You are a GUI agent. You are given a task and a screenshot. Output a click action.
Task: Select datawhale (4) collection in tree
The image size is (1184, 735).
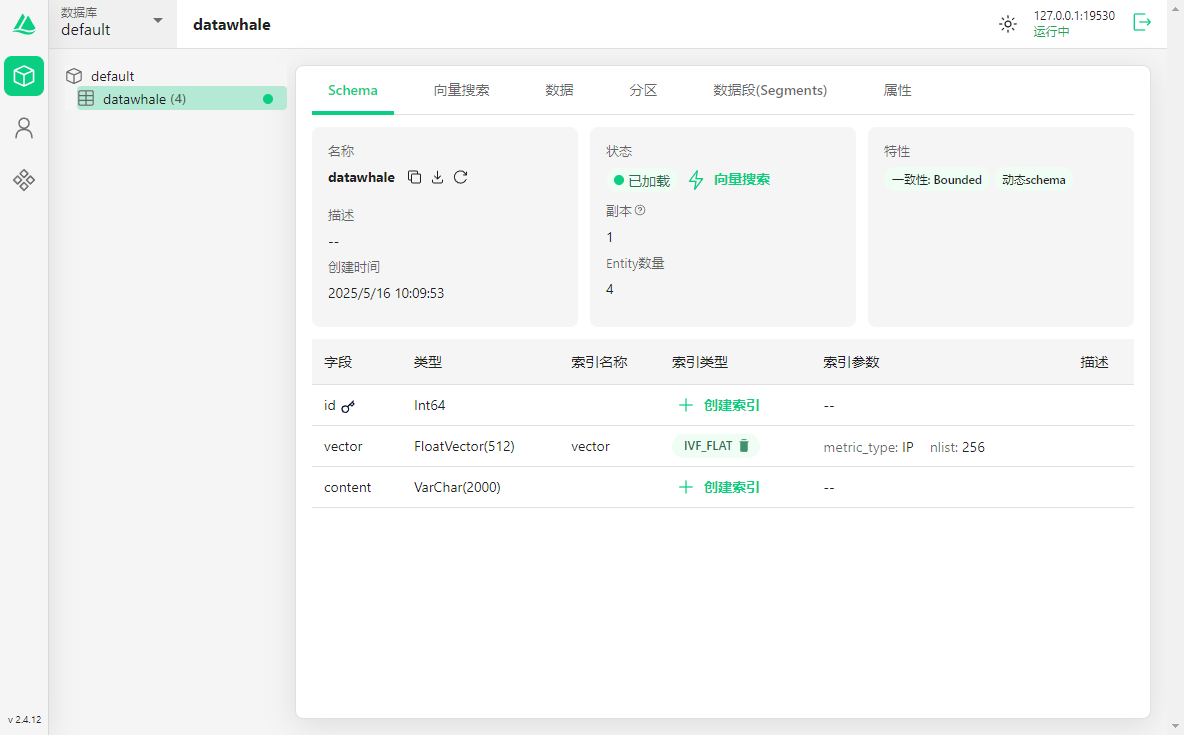[144, 99]
